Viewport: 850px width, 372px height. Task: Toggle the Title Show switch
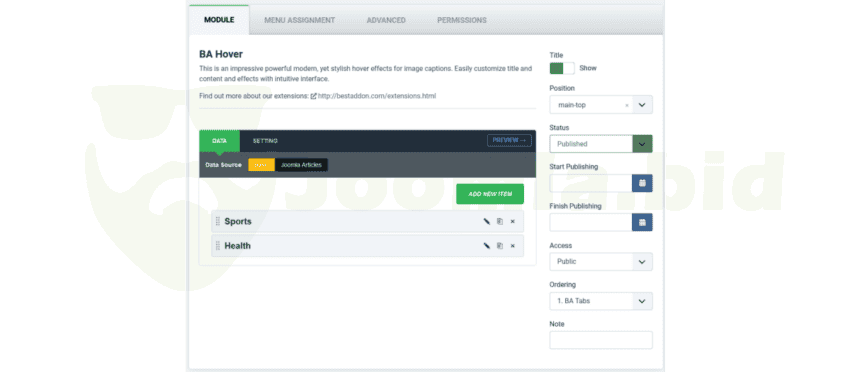click(x=562, y=68)
